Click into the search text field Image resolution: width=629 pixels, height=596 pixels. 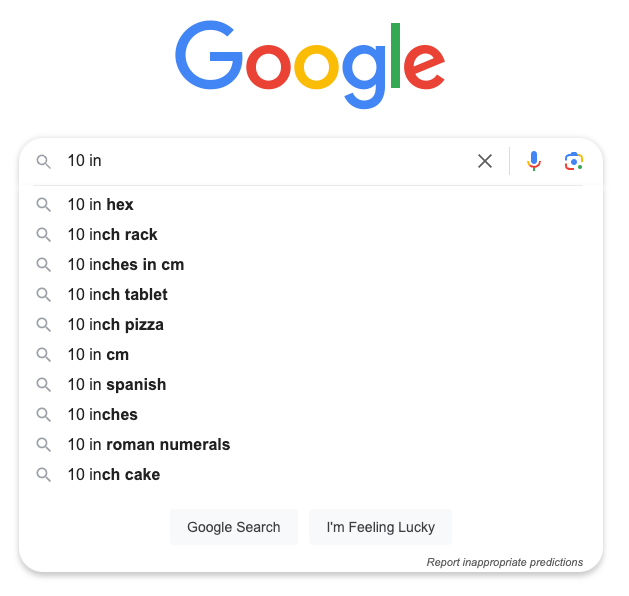click(x=270, y=161)
